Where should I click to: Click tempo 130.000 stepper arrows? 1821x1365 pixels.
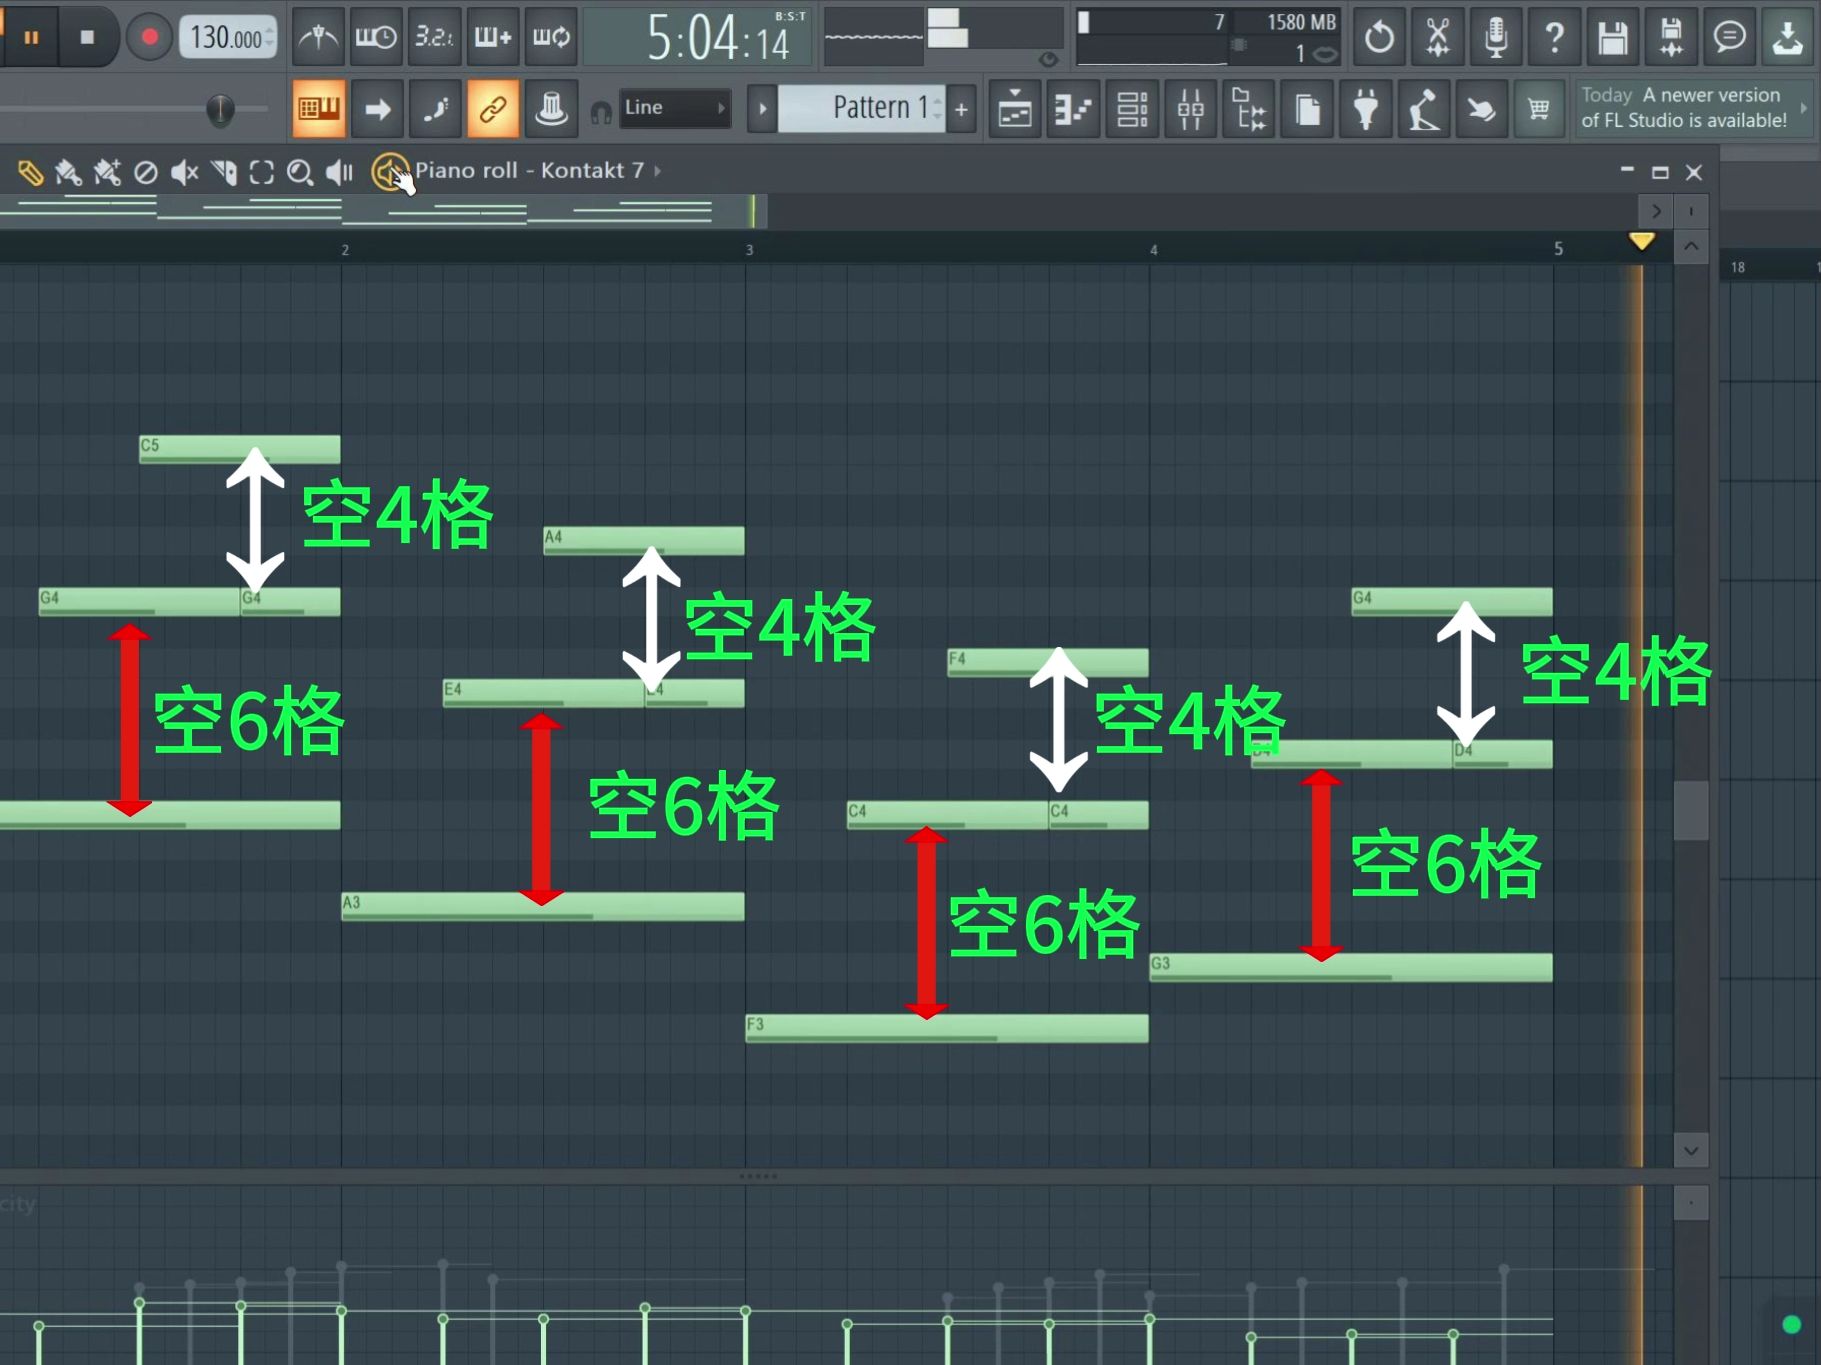point(270,37)
